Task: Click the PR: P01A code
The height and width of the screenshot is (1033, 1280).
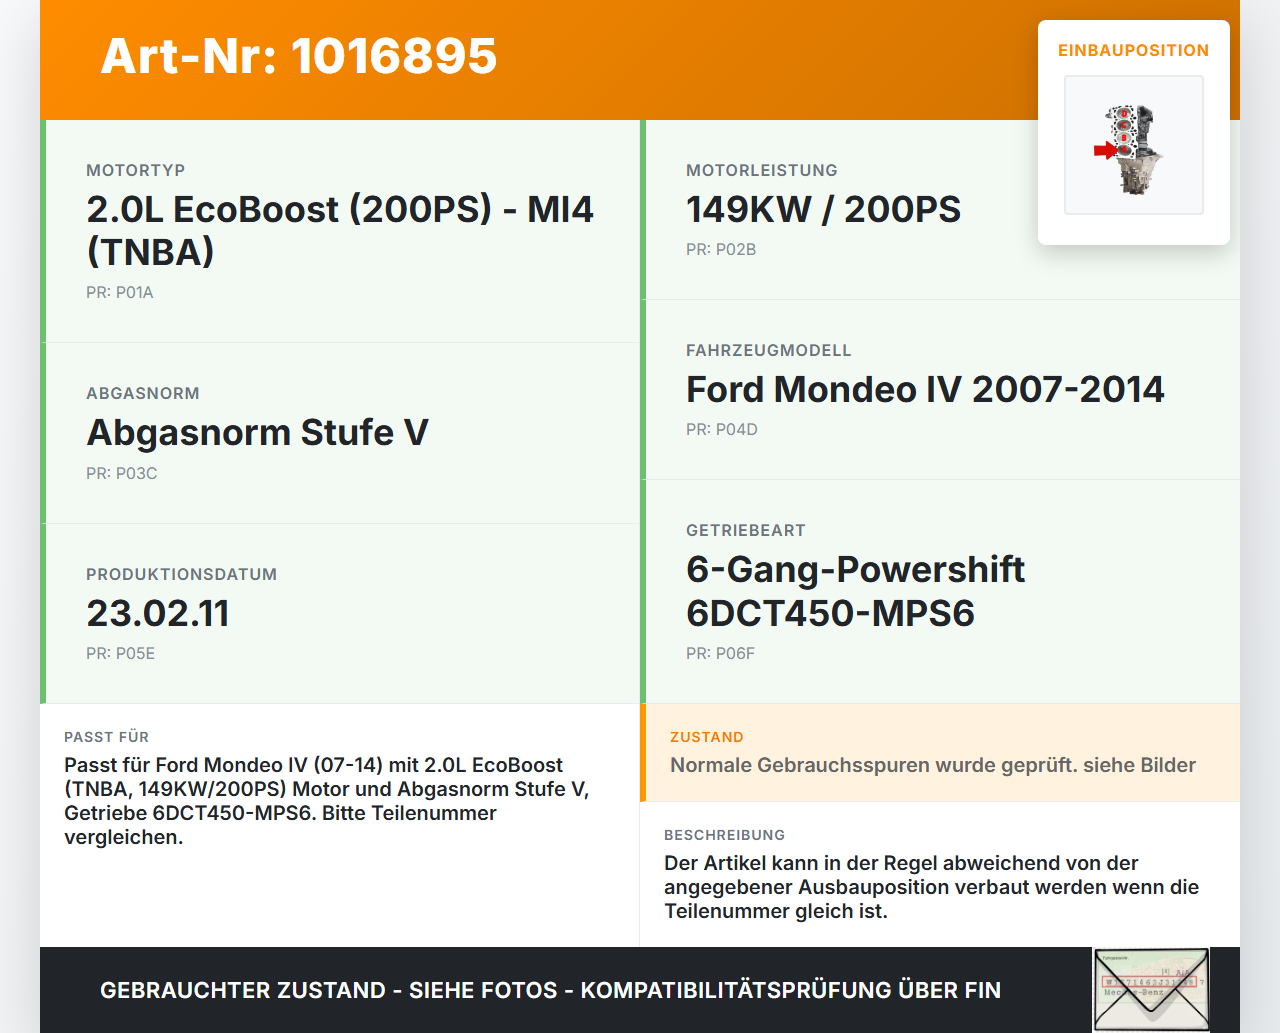Action: [x=120, y=293]
